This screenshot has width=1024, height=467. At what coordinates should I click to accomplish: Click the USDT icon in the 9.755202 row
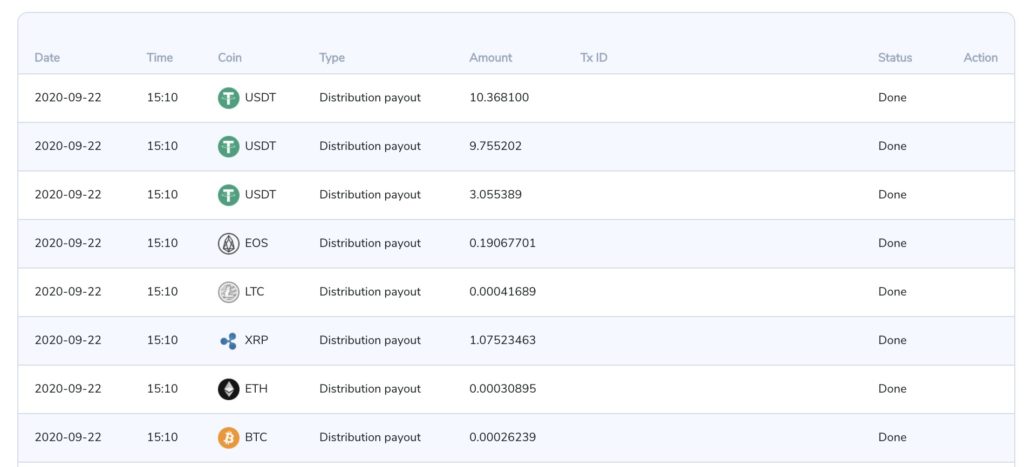[229, 146]
